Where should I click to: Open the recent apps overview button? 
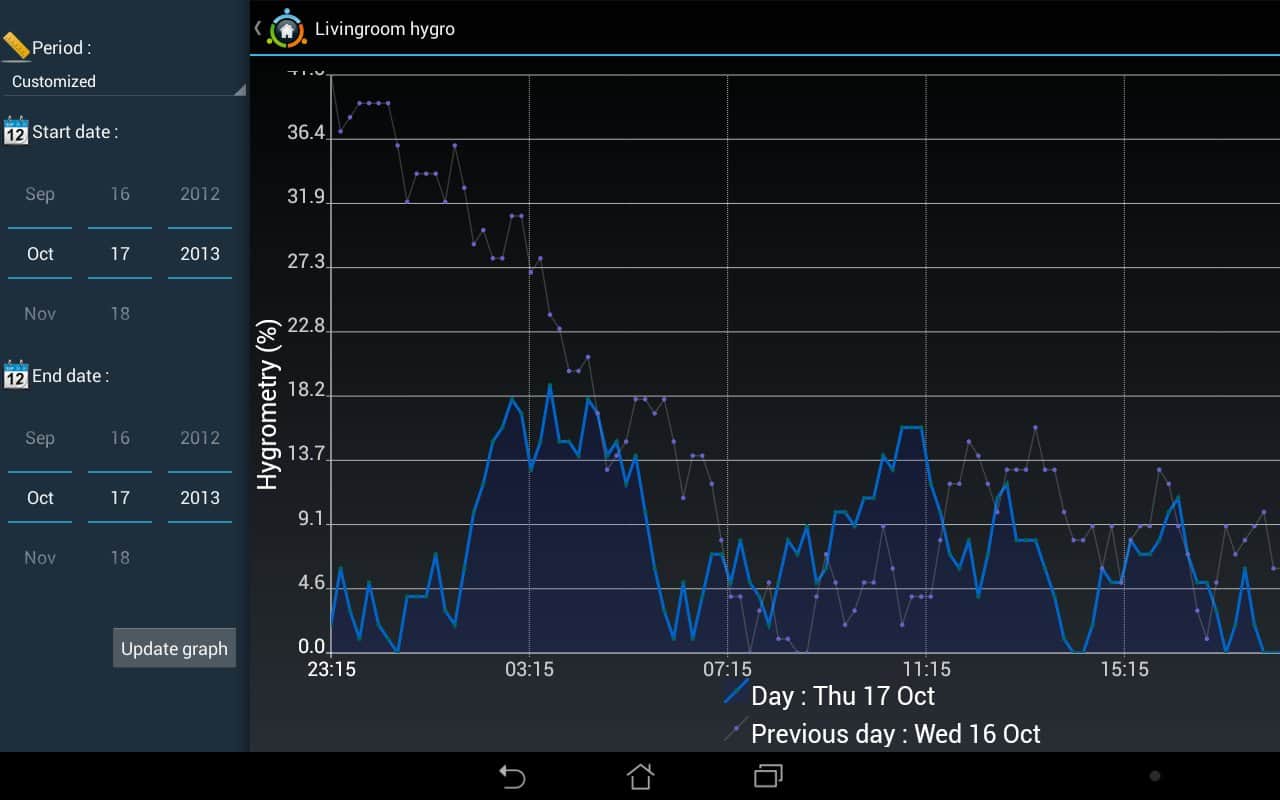point(768,776)
